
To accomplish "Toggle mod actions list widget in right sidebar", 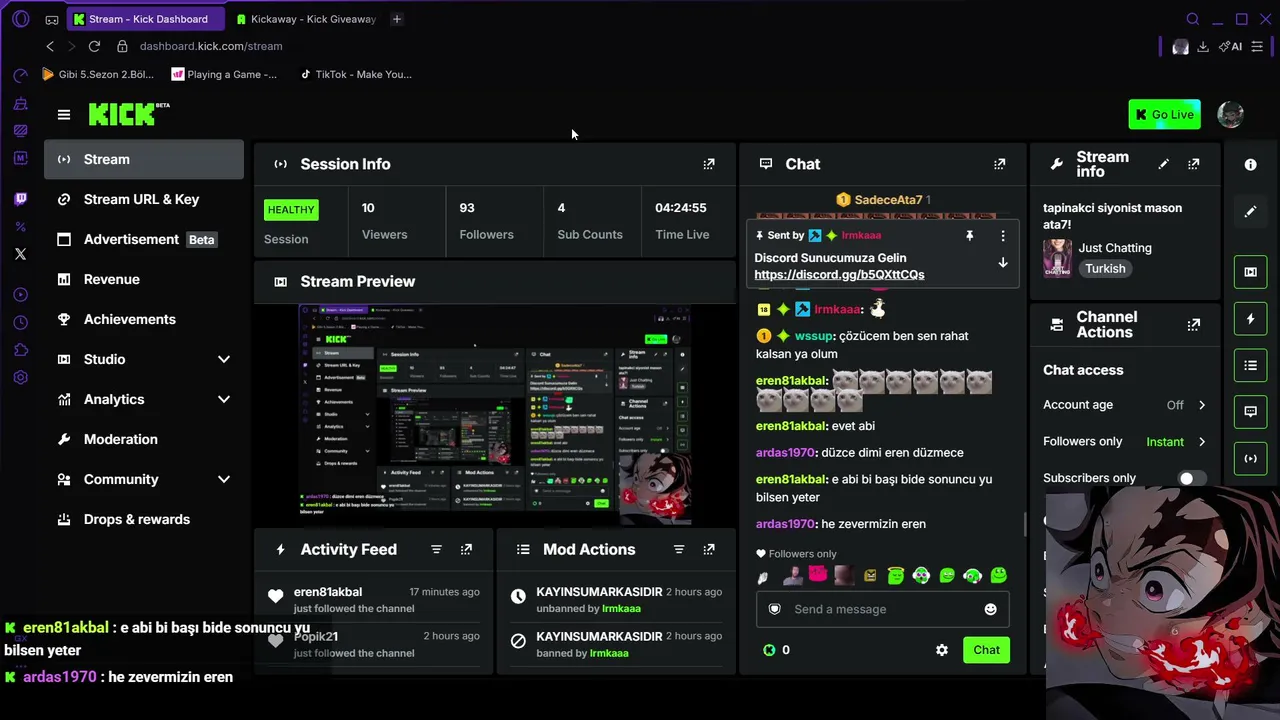I will coord(1250,366).
